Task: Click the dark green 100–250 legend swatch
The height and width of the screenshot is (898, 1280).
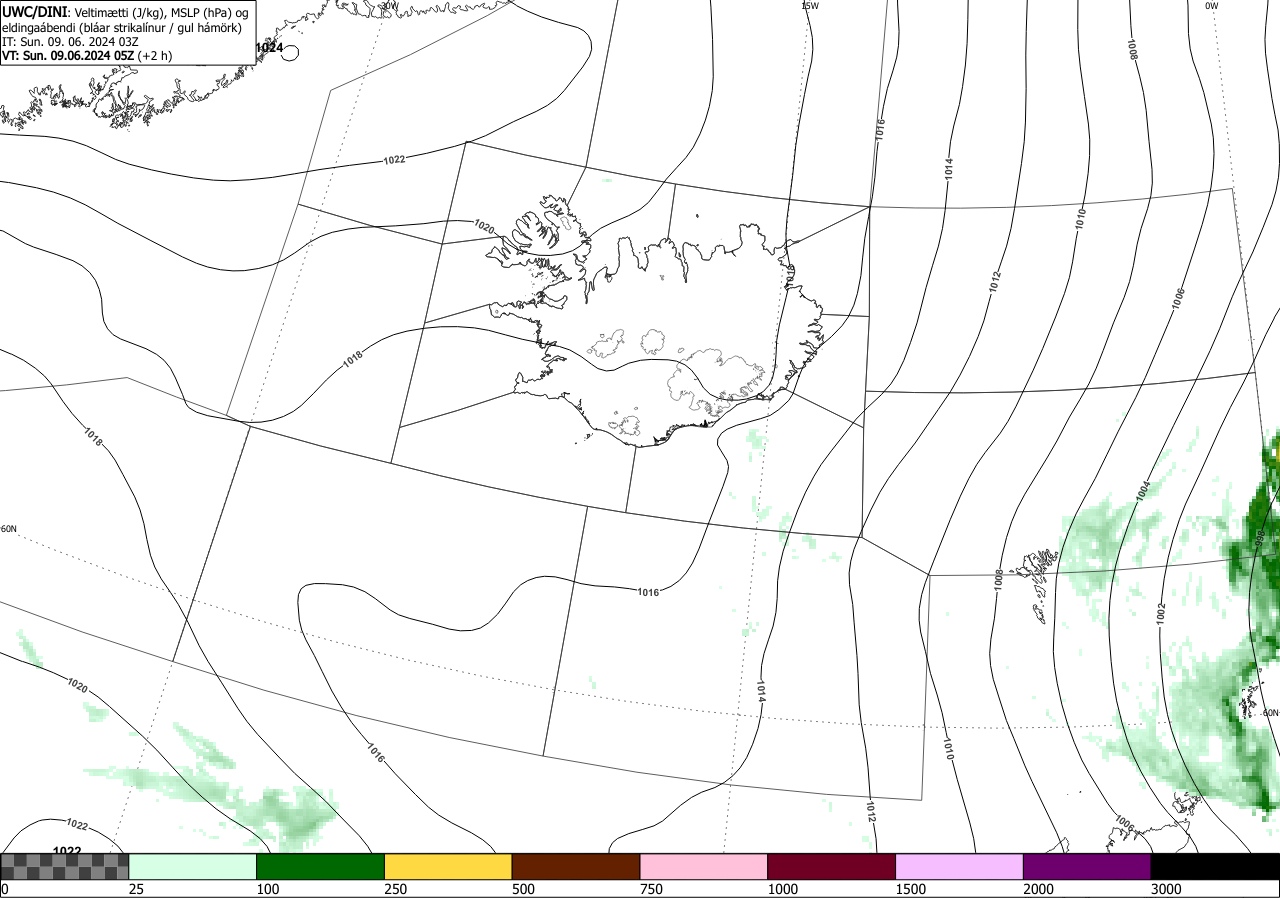Action: point(320,866)
